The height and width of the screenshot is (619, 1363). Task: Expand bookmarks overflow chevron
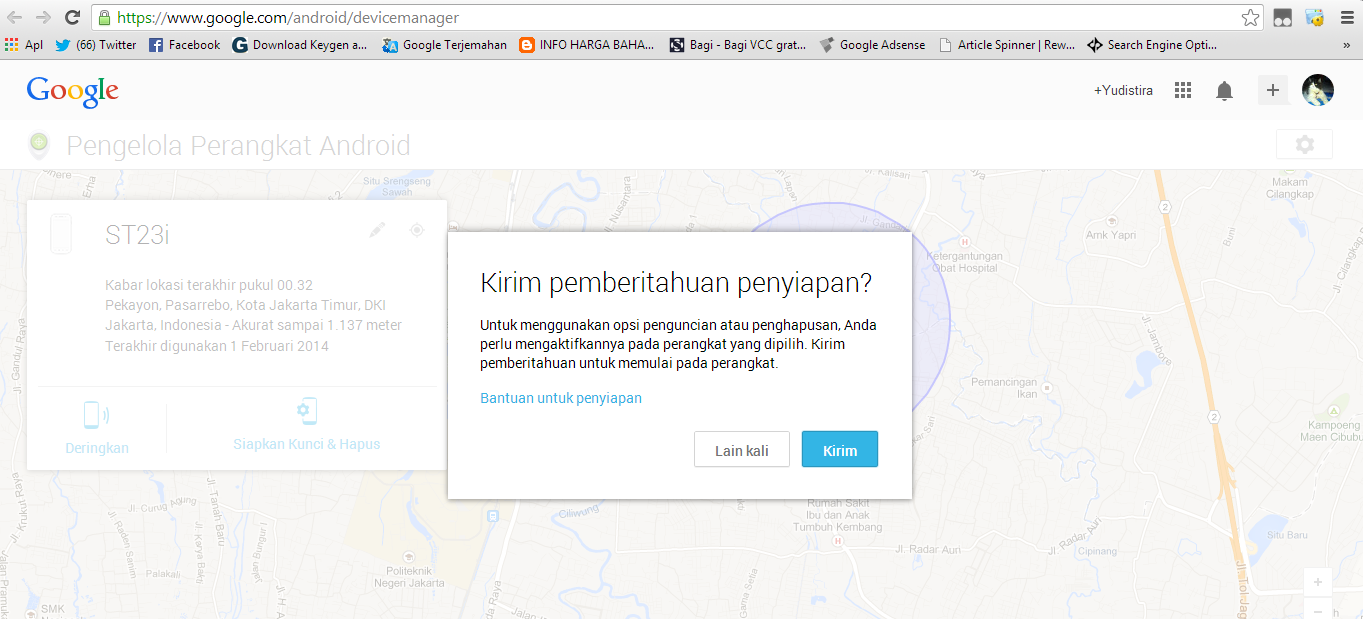coord(1346,45)
